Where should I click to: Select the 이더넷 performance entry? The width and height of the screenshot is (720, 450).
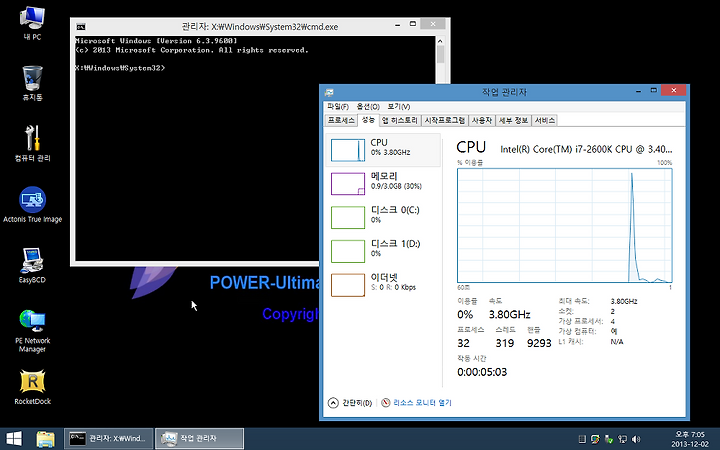[x=383, y=284]
